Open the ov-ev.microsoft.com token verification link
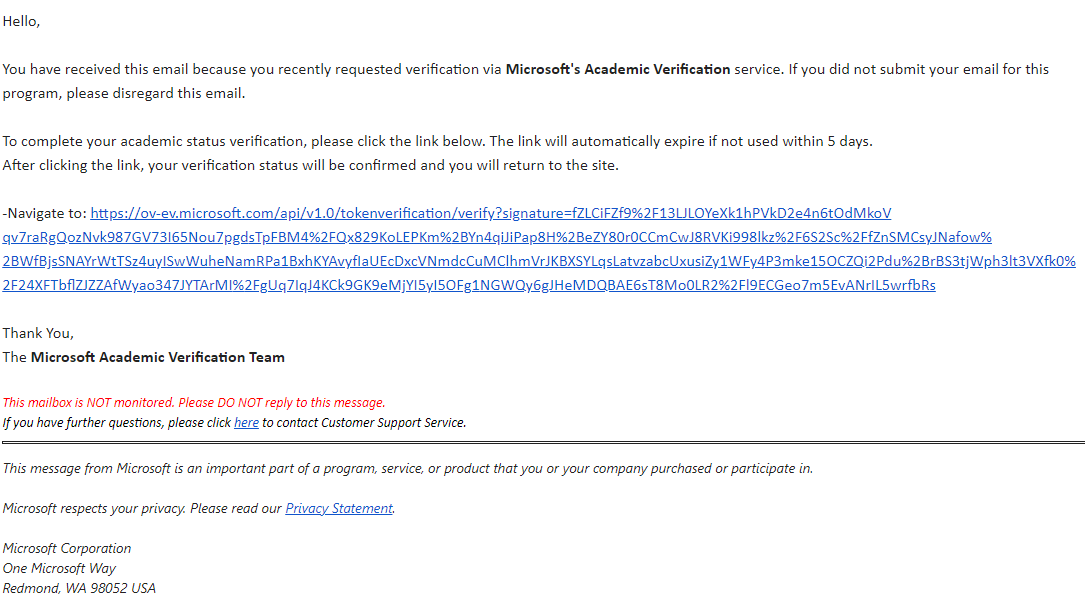 click(491, 213)
